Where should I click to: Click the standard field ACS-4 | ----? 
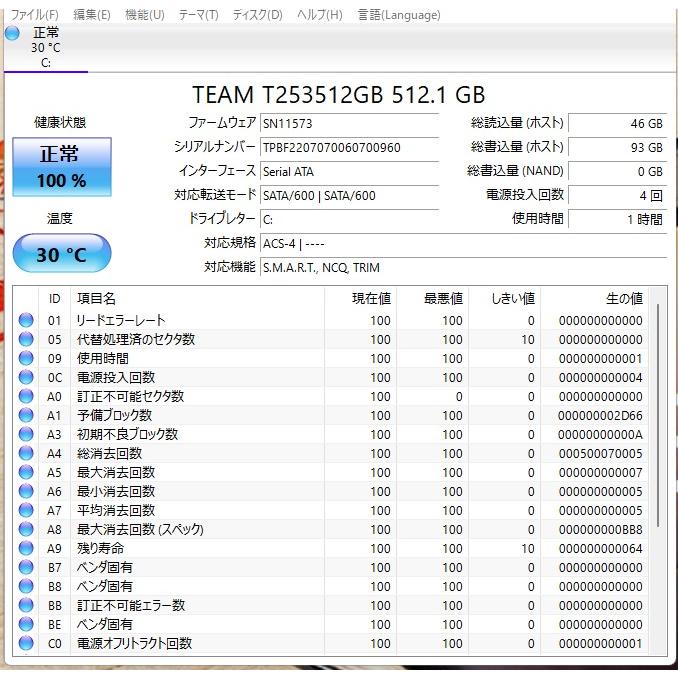click(464, 244)
